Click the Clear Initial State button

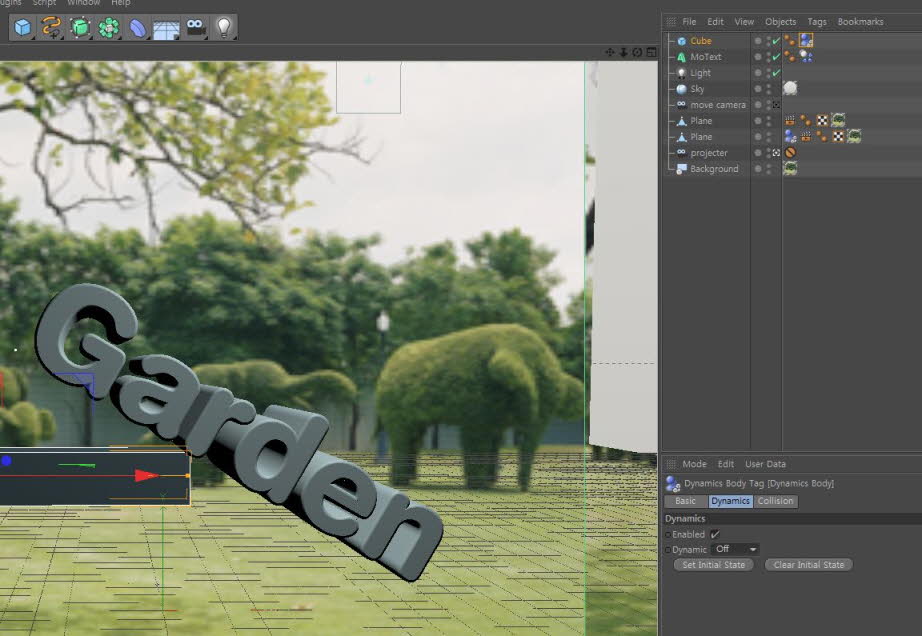[809, 565]
